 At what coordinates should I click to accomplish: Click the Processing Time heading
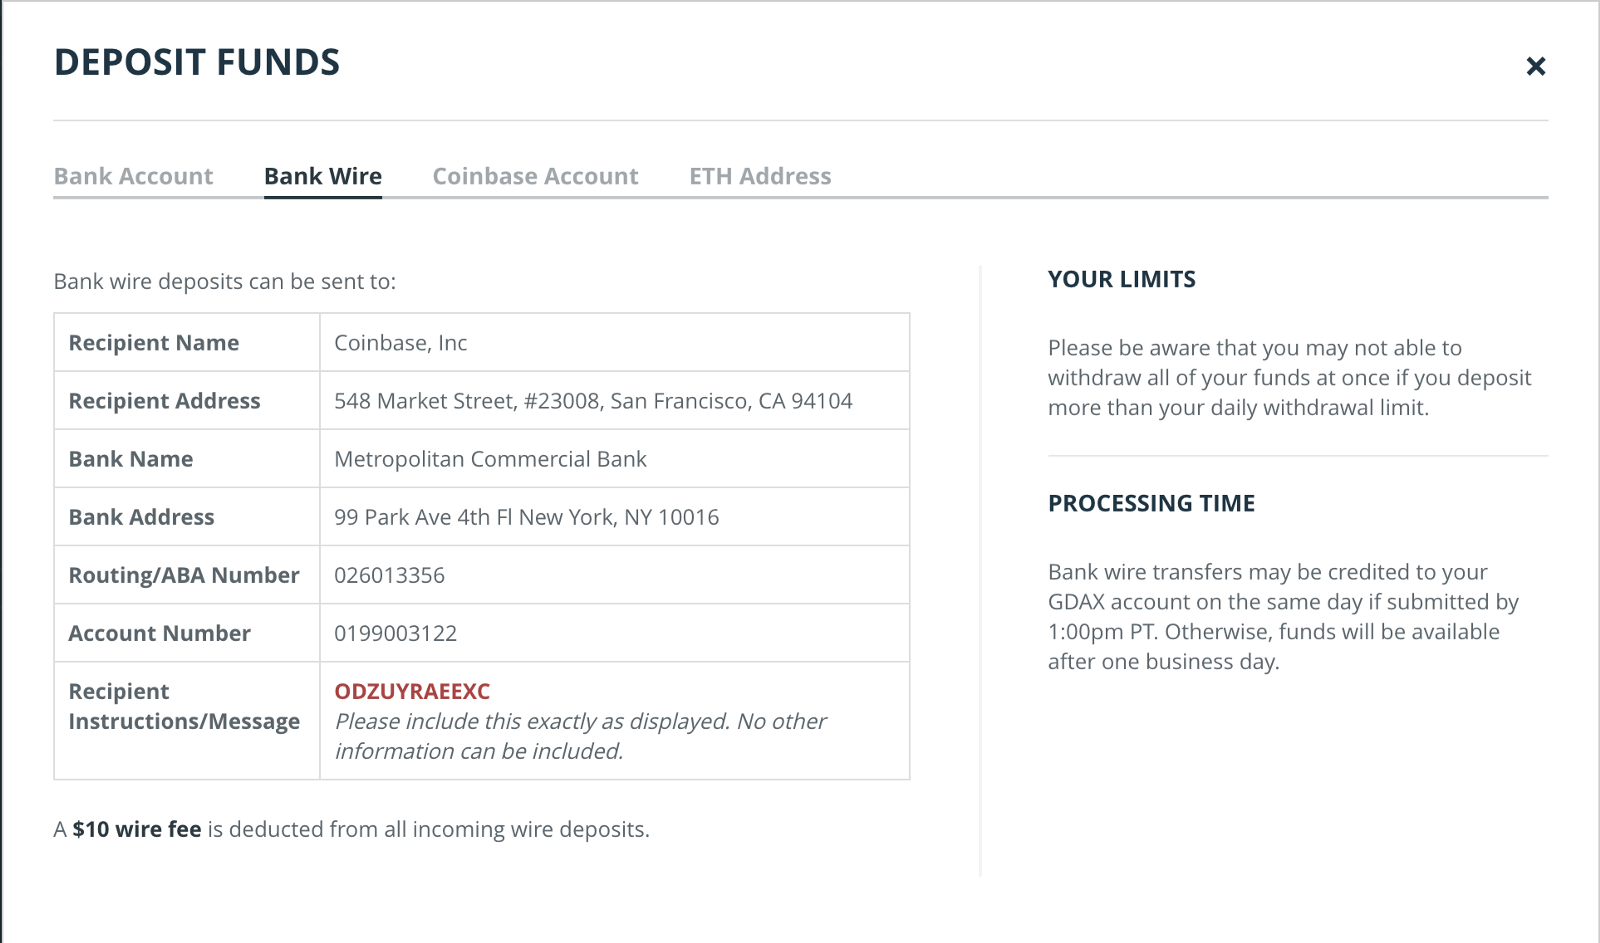[x=1151, y=504]
